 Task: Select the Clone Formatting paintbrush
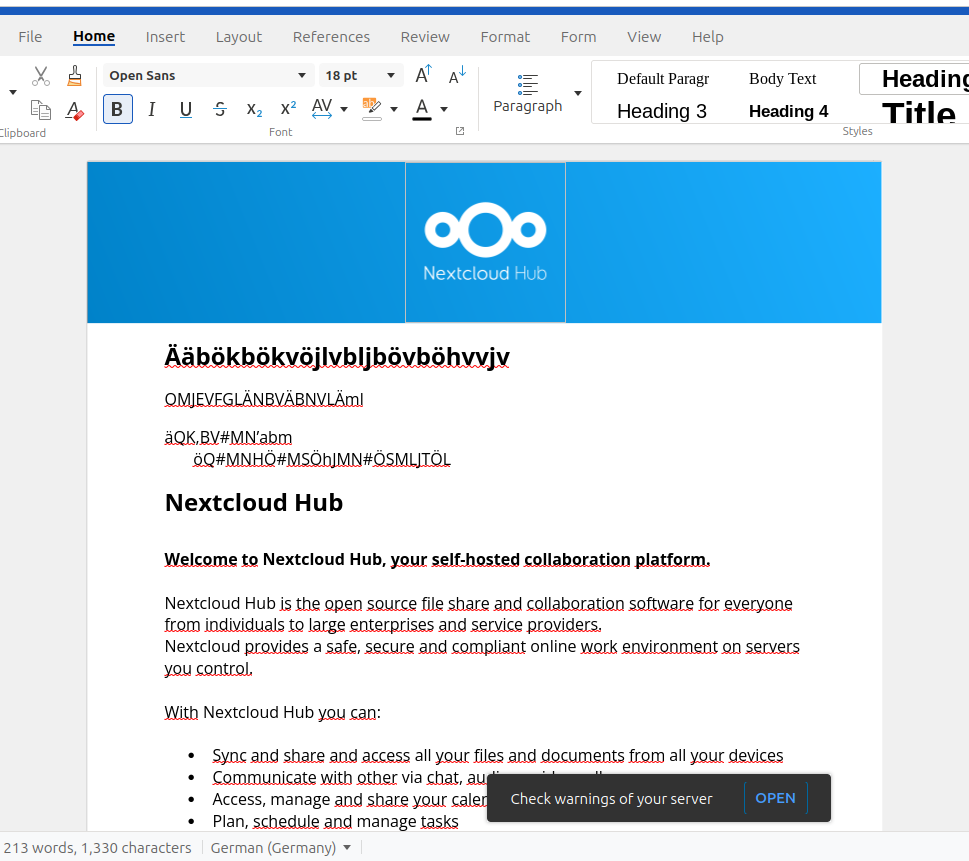tap(74, 76)
